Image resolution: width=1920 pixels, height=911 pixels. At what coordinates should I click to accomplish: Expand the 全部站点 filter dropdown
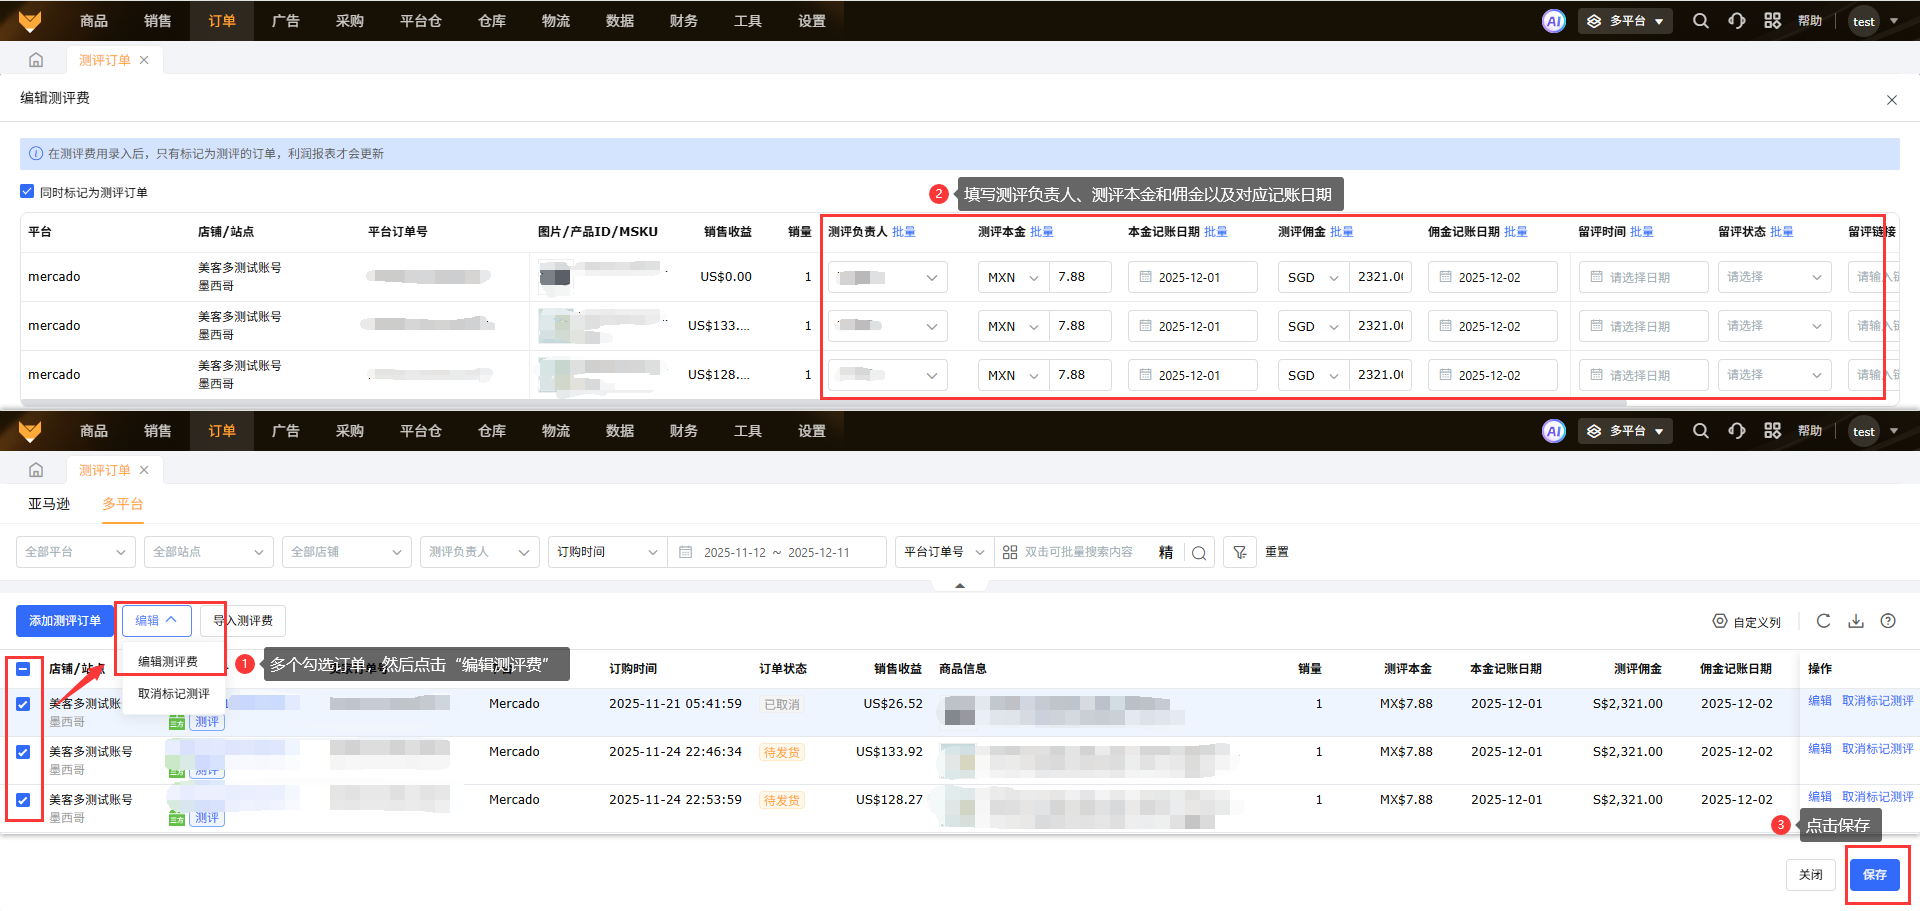click(x=209, y=552)
